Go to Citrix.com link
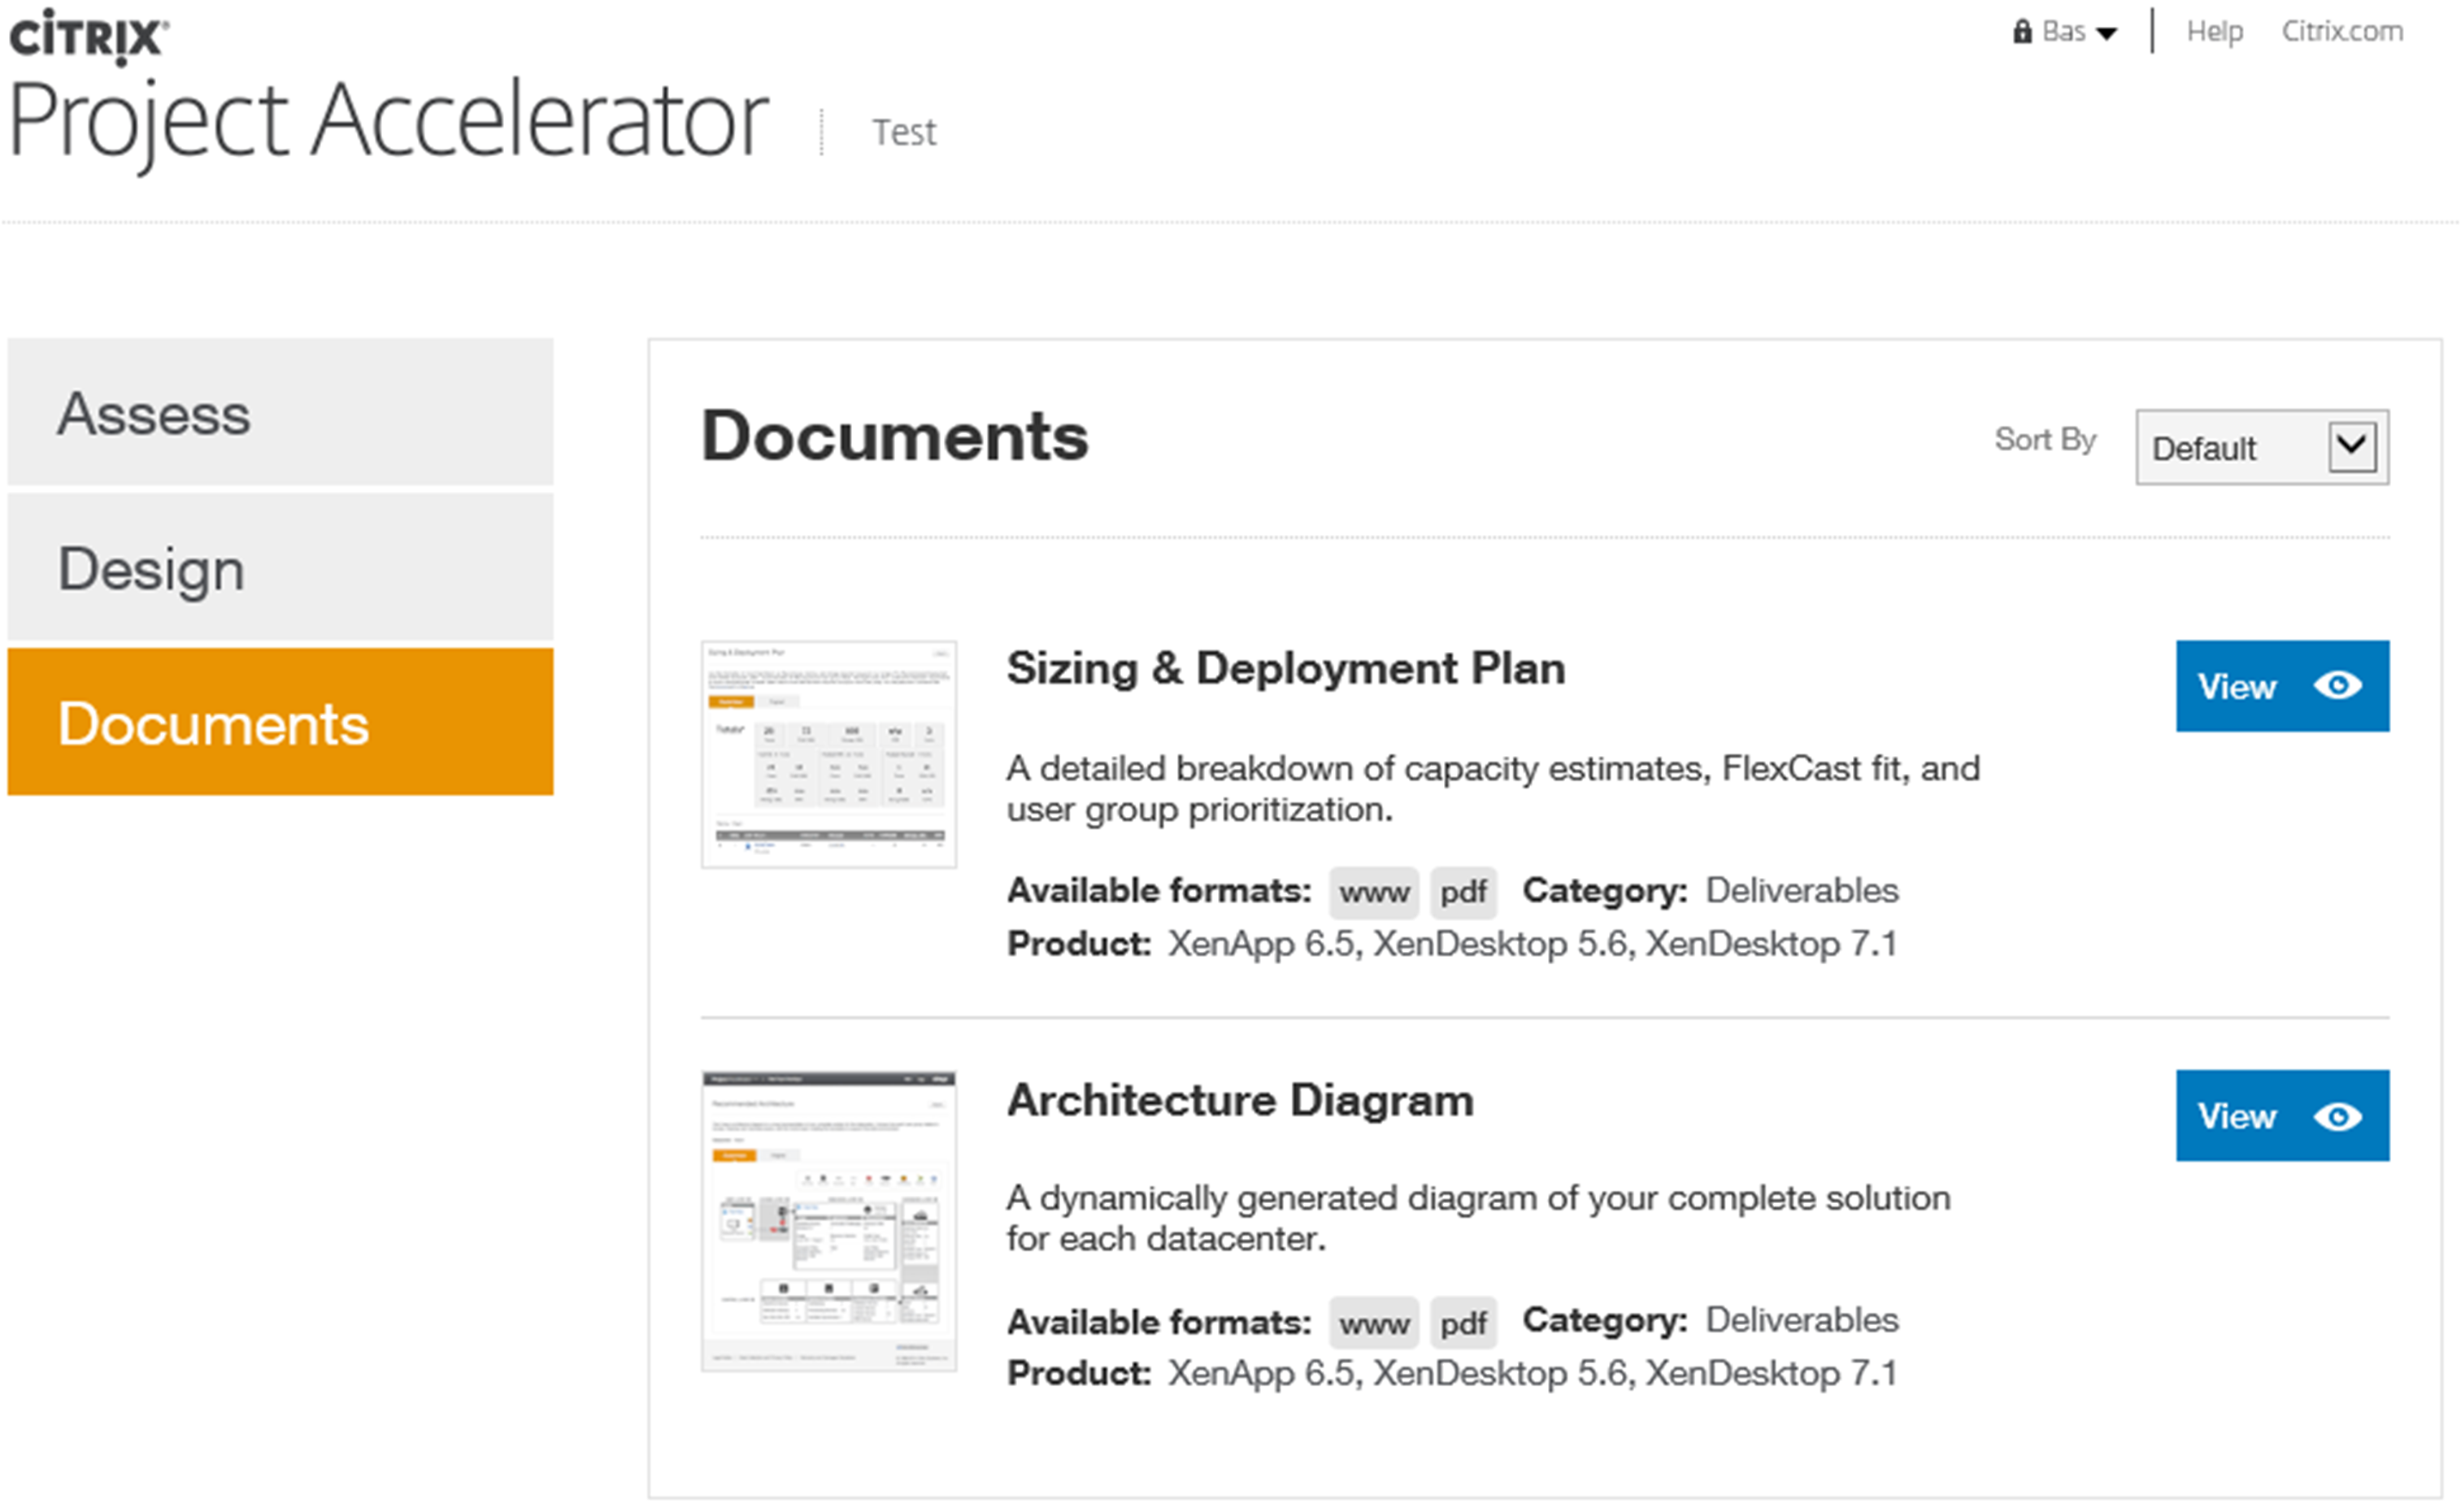Viewport: 2461px width, 1512px height. pyautogui.click(x=2343, y=31)
